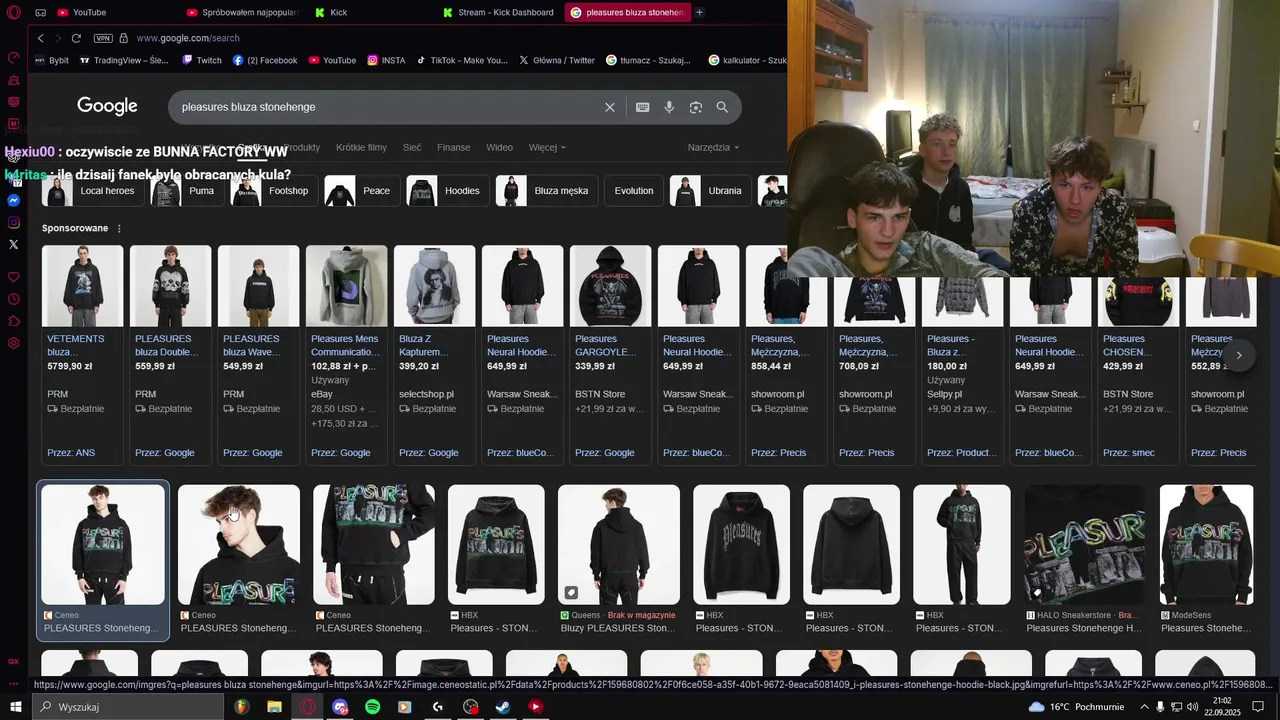Open settings gear in Opera sidebar
The image size is (1280, 720).
tap(14, 343)
